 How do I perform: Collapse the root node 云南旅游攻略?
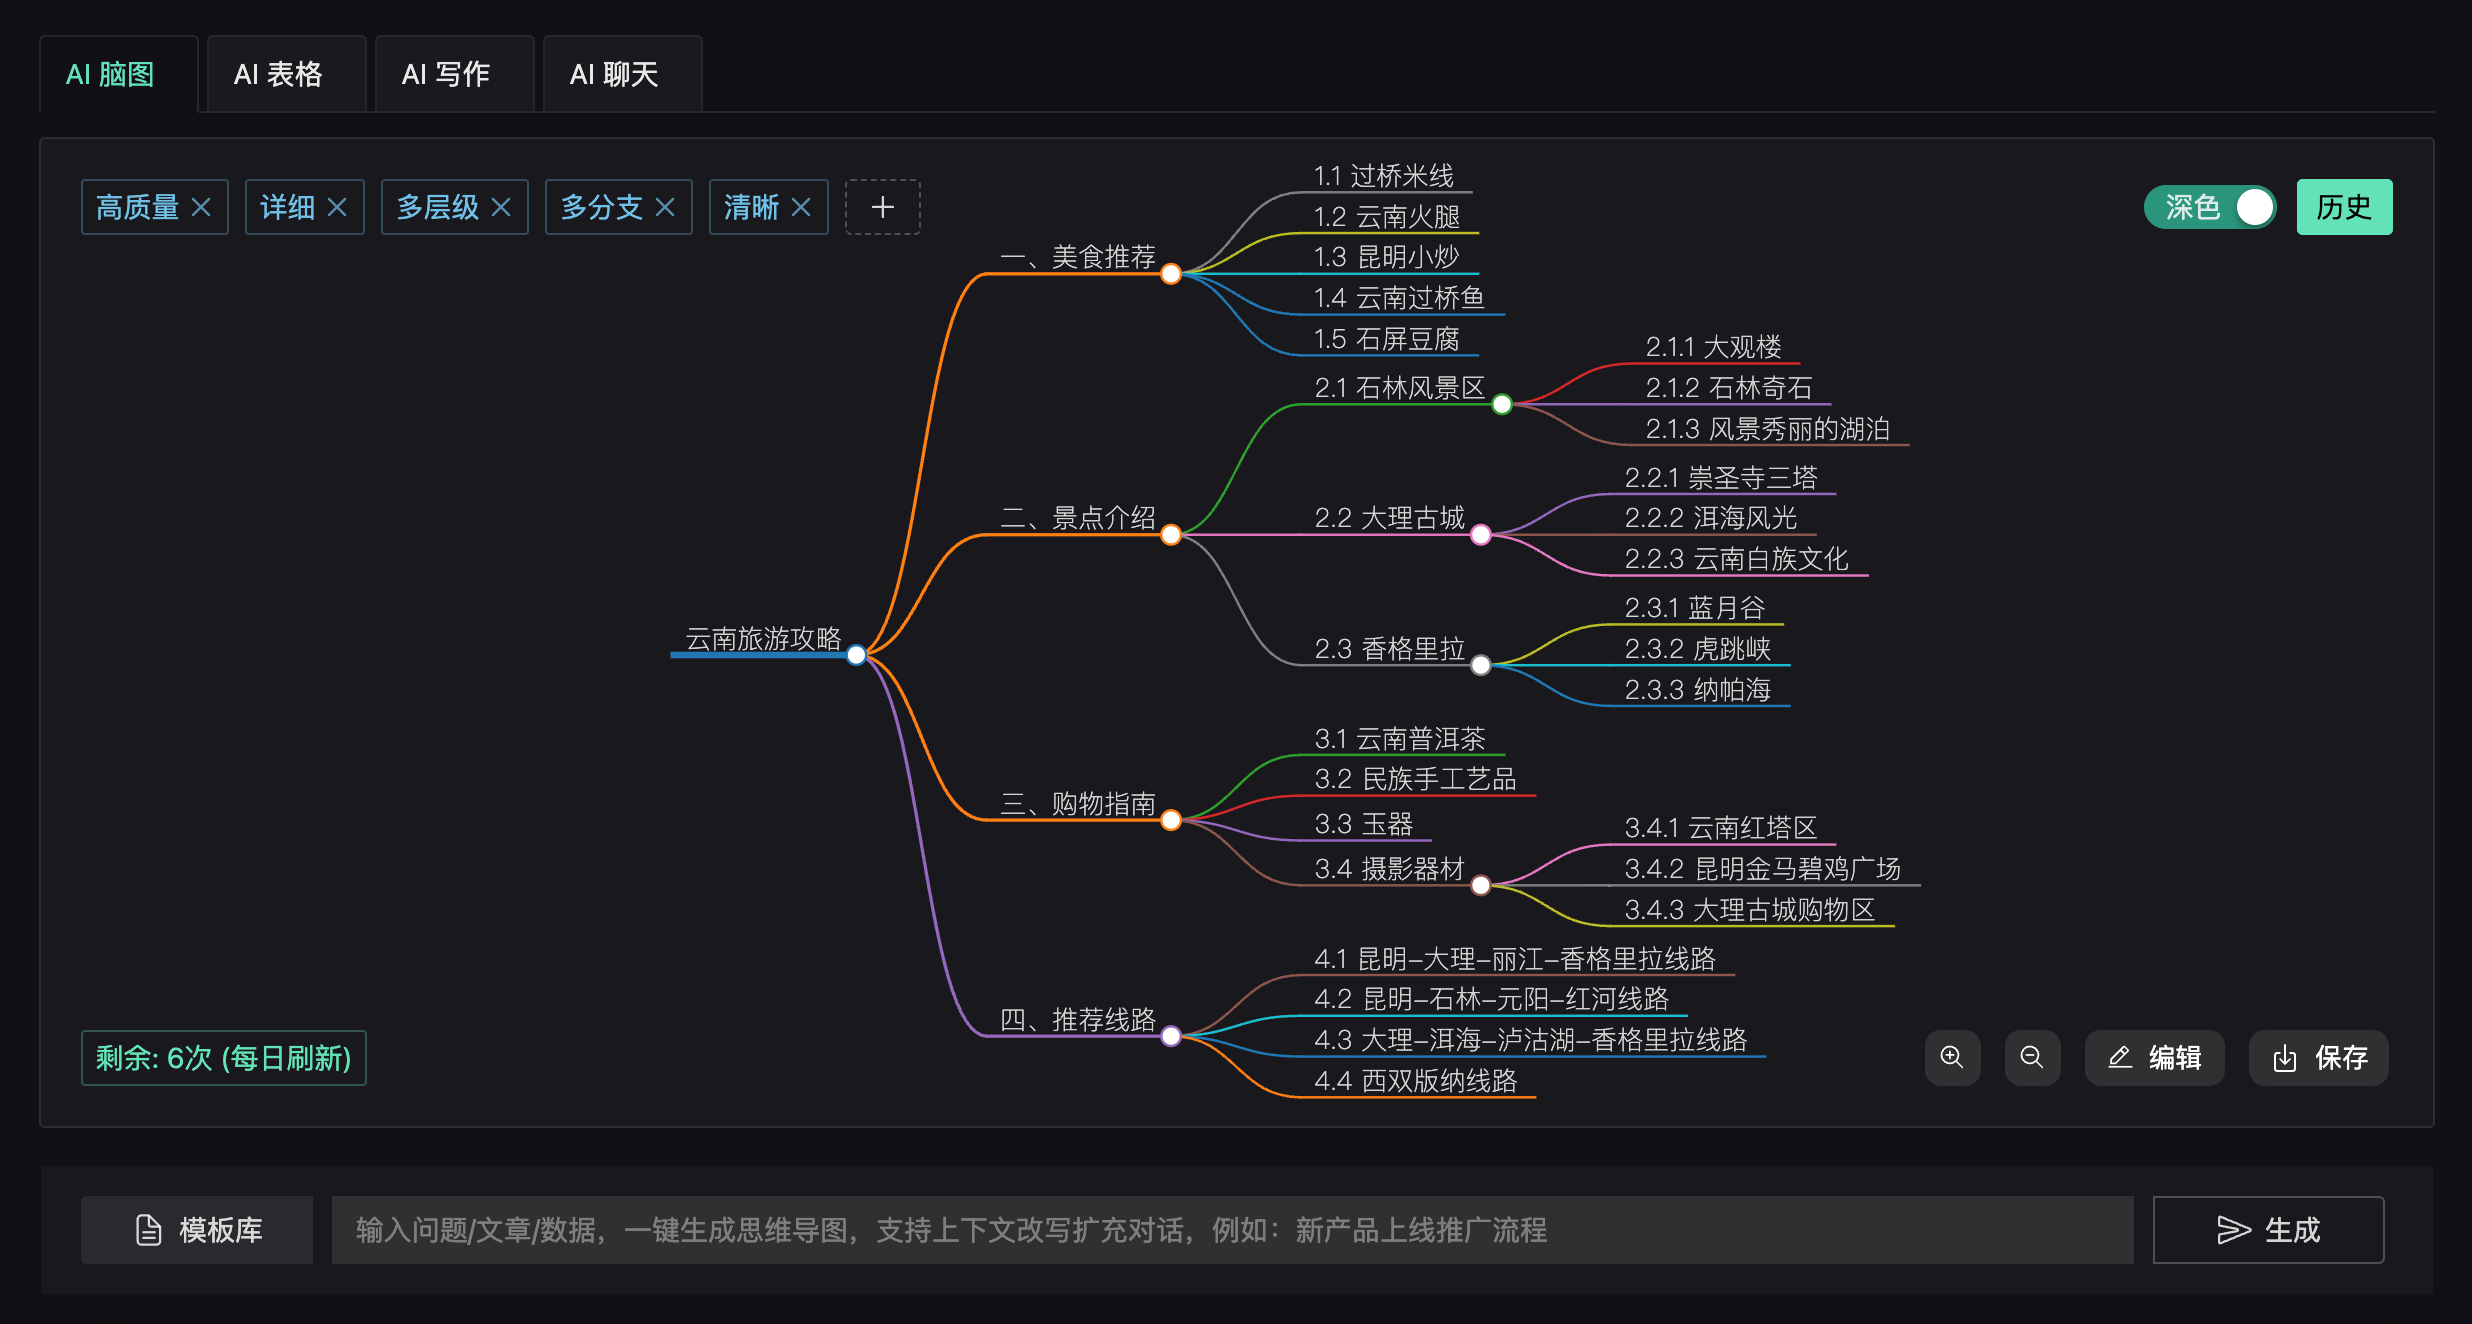(856, 655)
